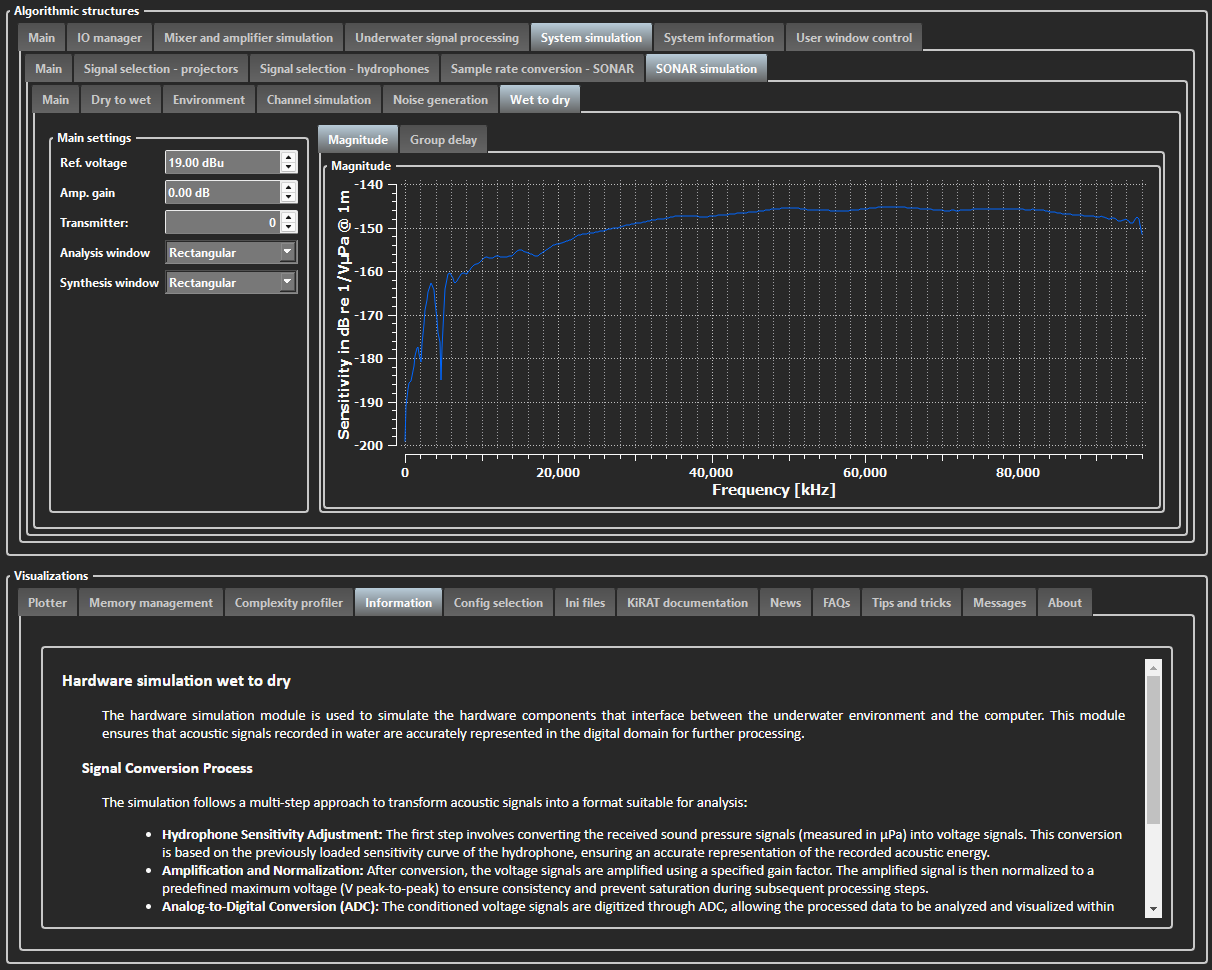Decrease Ref. voltage with the down arrow
Viewport: 1212px width, 970px height.
[289, 168]
